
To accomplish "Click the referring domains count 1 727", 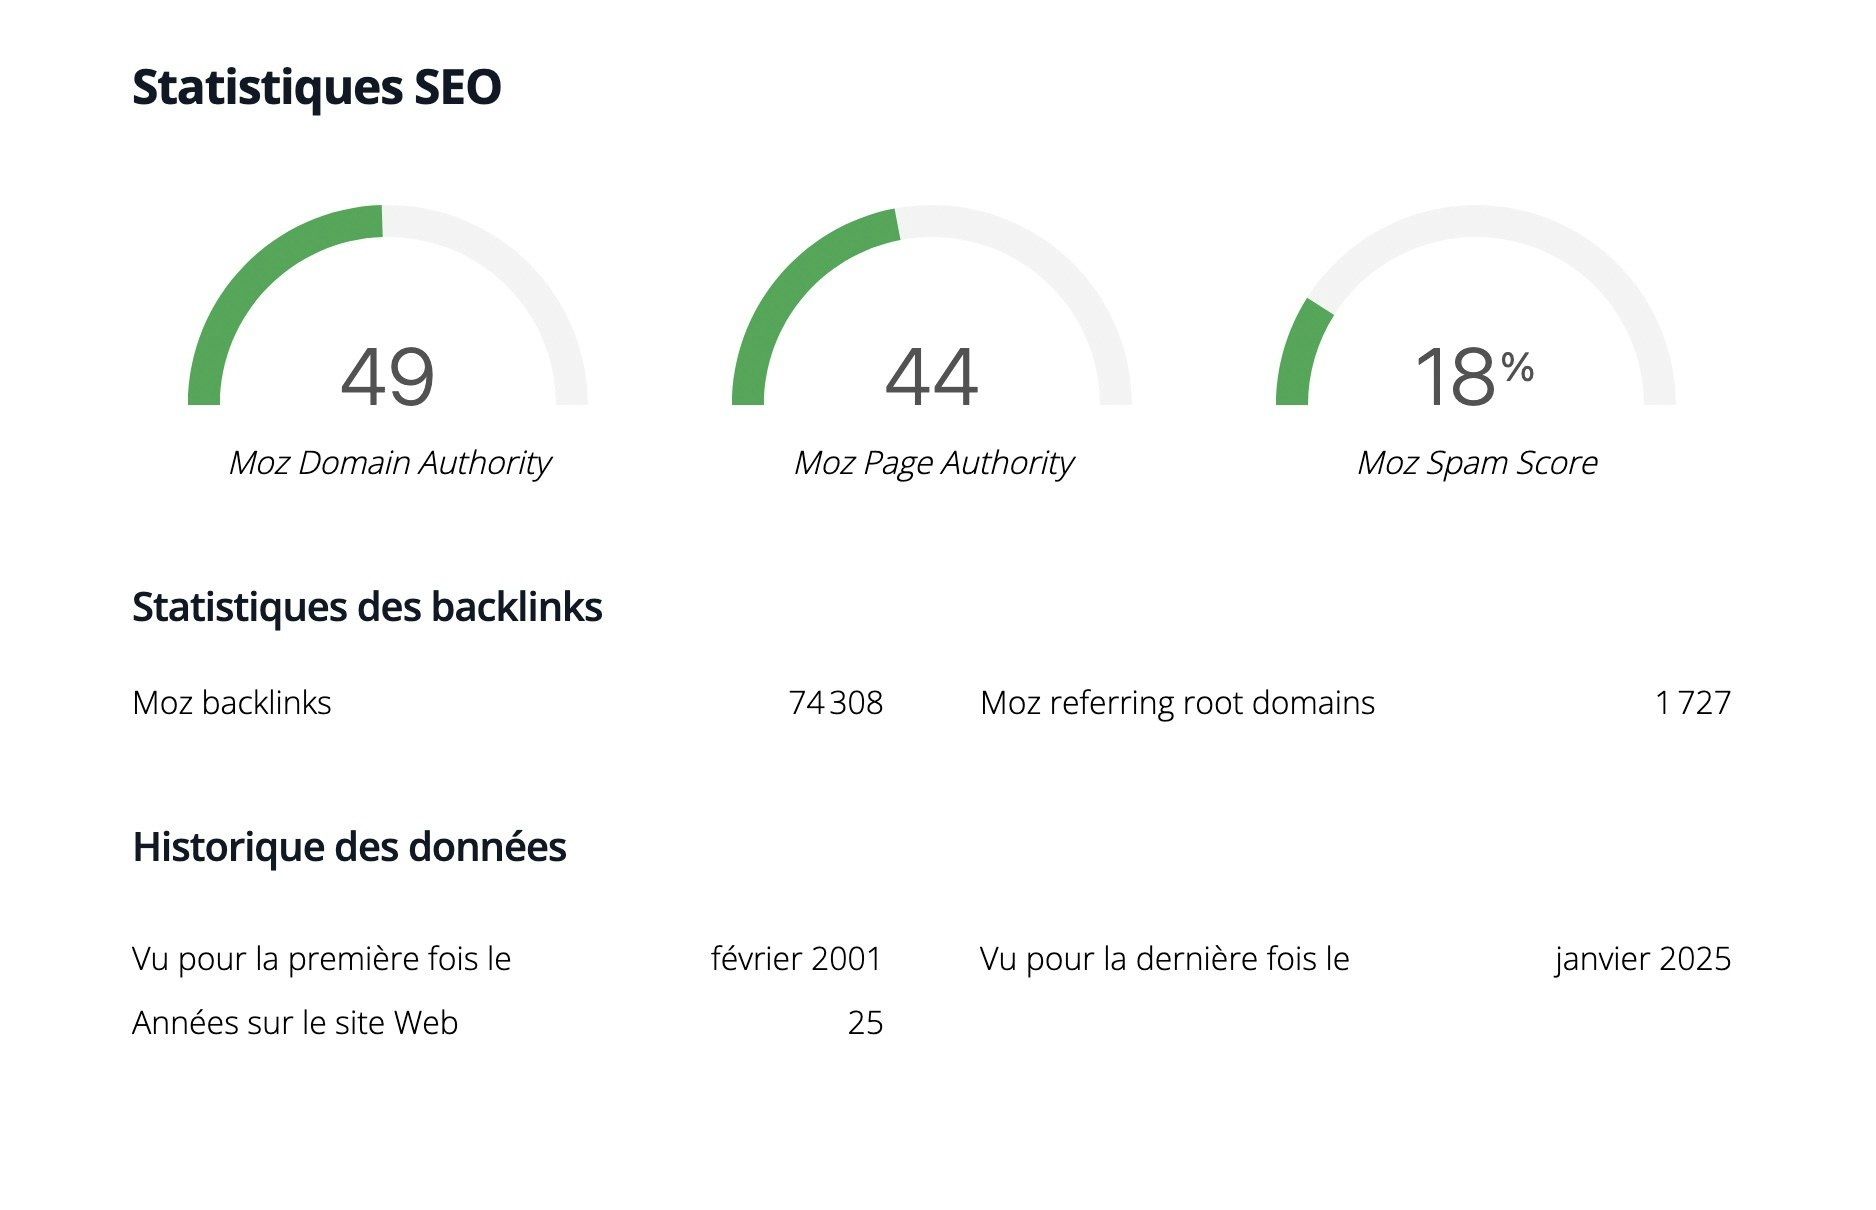I will (1692, 703).
